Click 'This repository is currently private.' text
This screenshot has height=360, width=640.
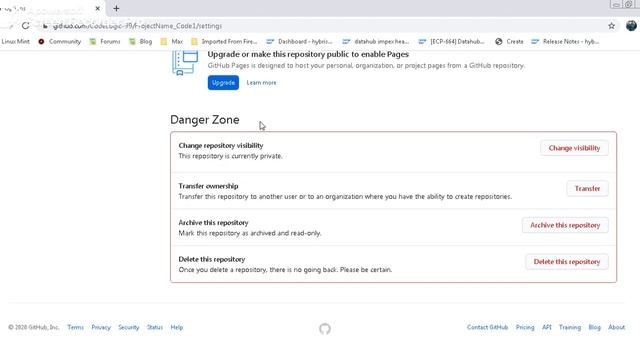tap(230, 156)
